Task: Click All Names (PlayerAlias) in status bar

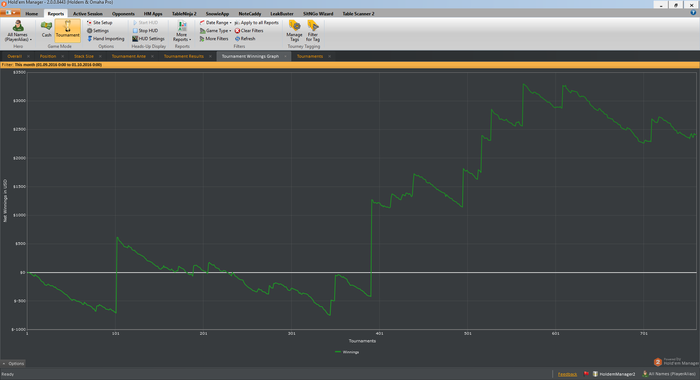Action: coord(669,374)
